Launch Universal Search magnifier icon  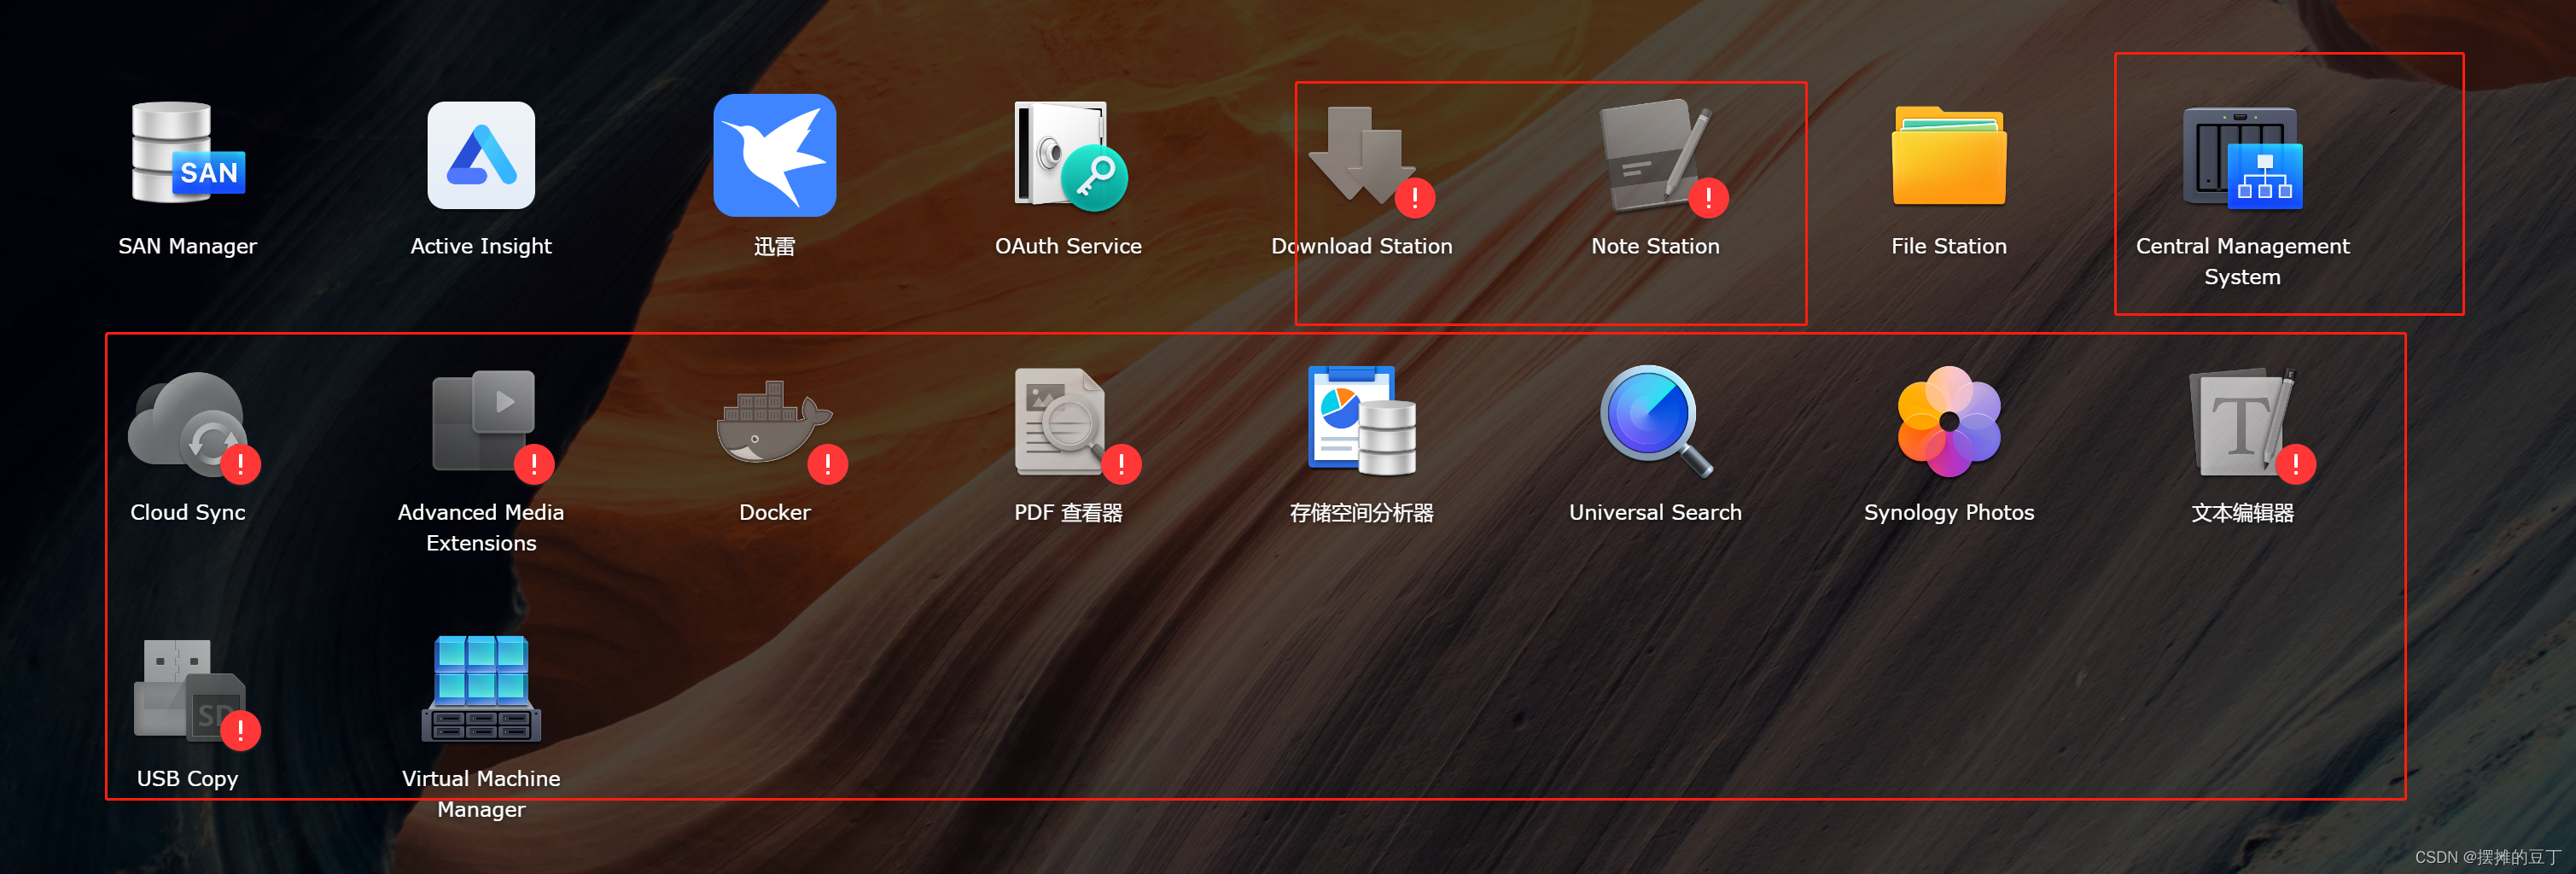pyautogui.click(x=1655, y=421)
